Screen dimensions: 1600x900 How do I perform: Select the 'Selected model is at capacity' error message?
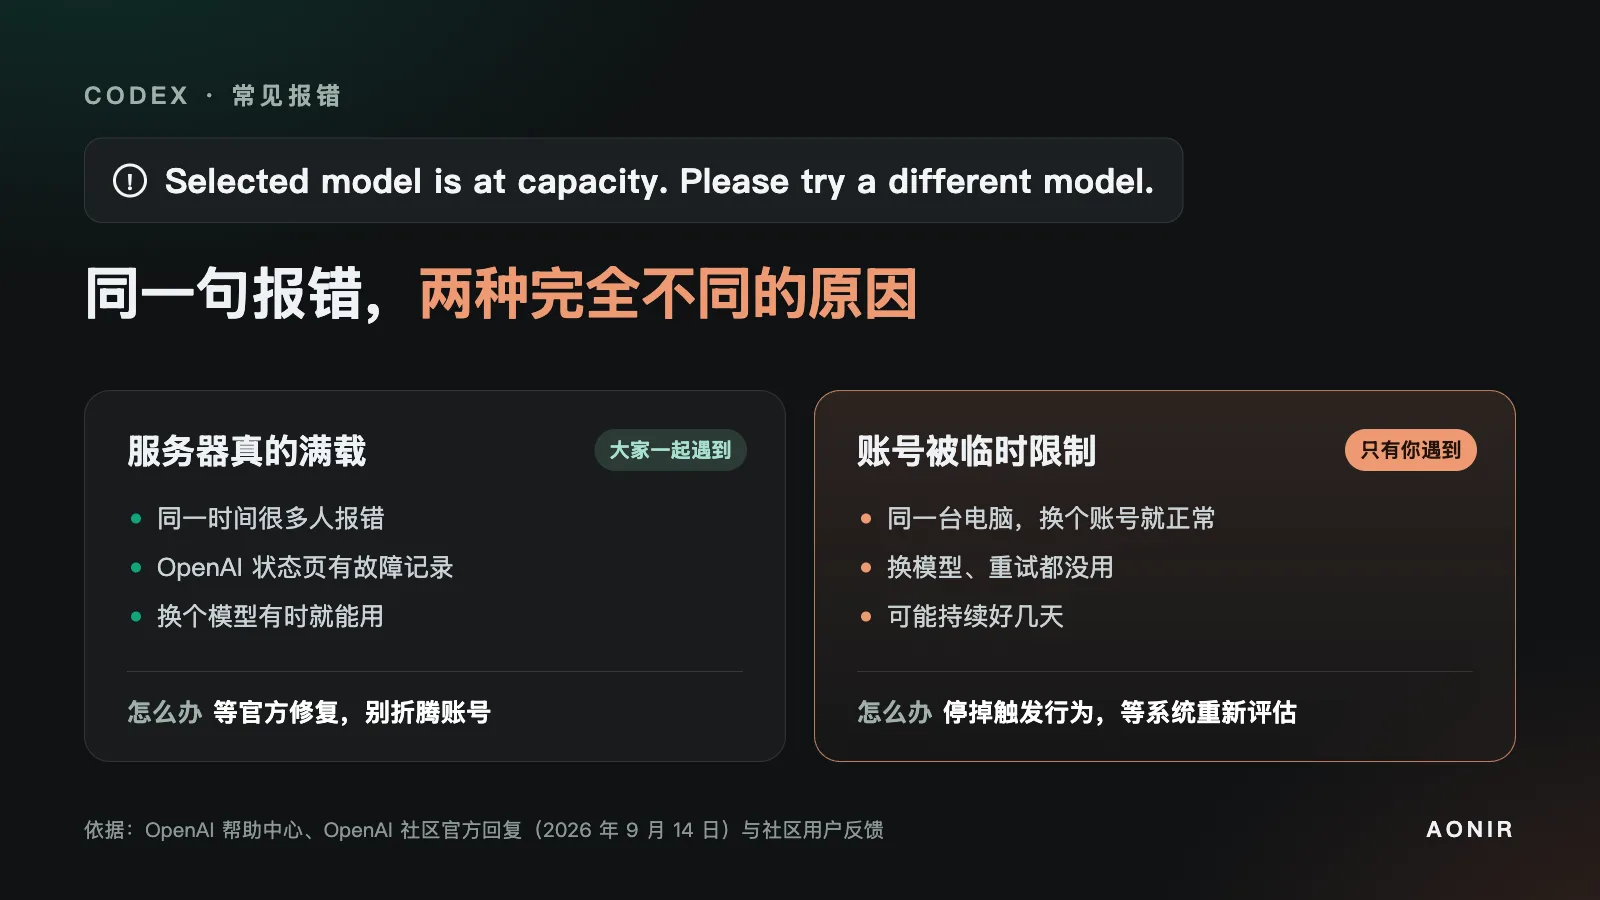[x=659, y=182]
